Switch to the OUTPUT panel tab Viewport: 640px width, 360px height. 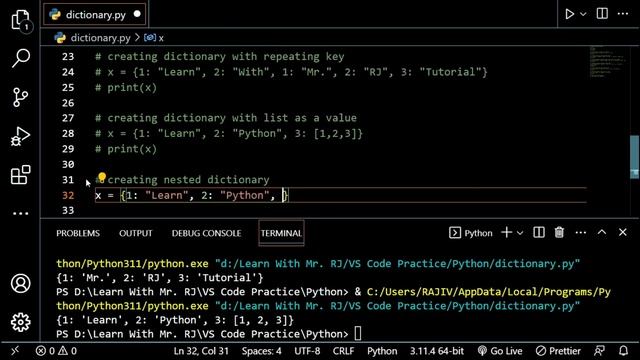tap(136, 233)
